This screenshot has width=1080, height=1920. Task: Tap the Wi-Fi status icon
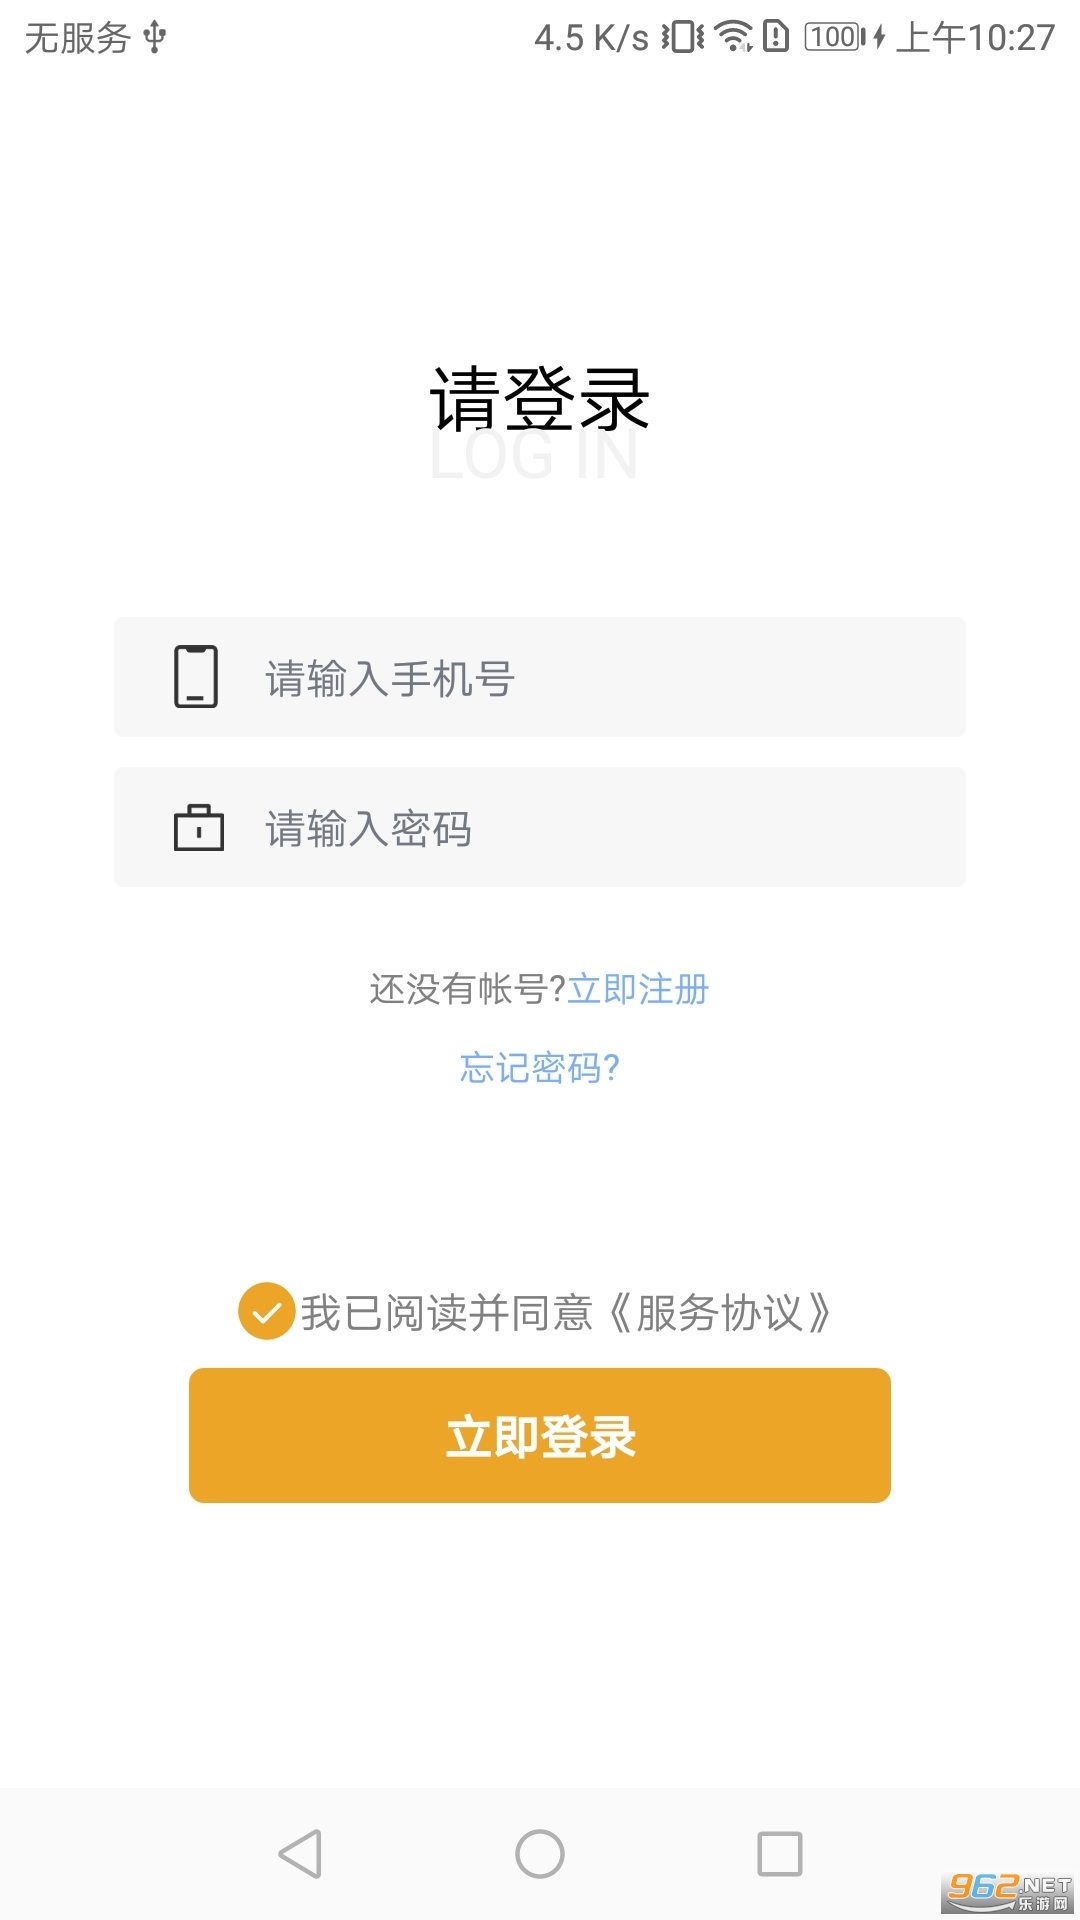pos(733,37)
